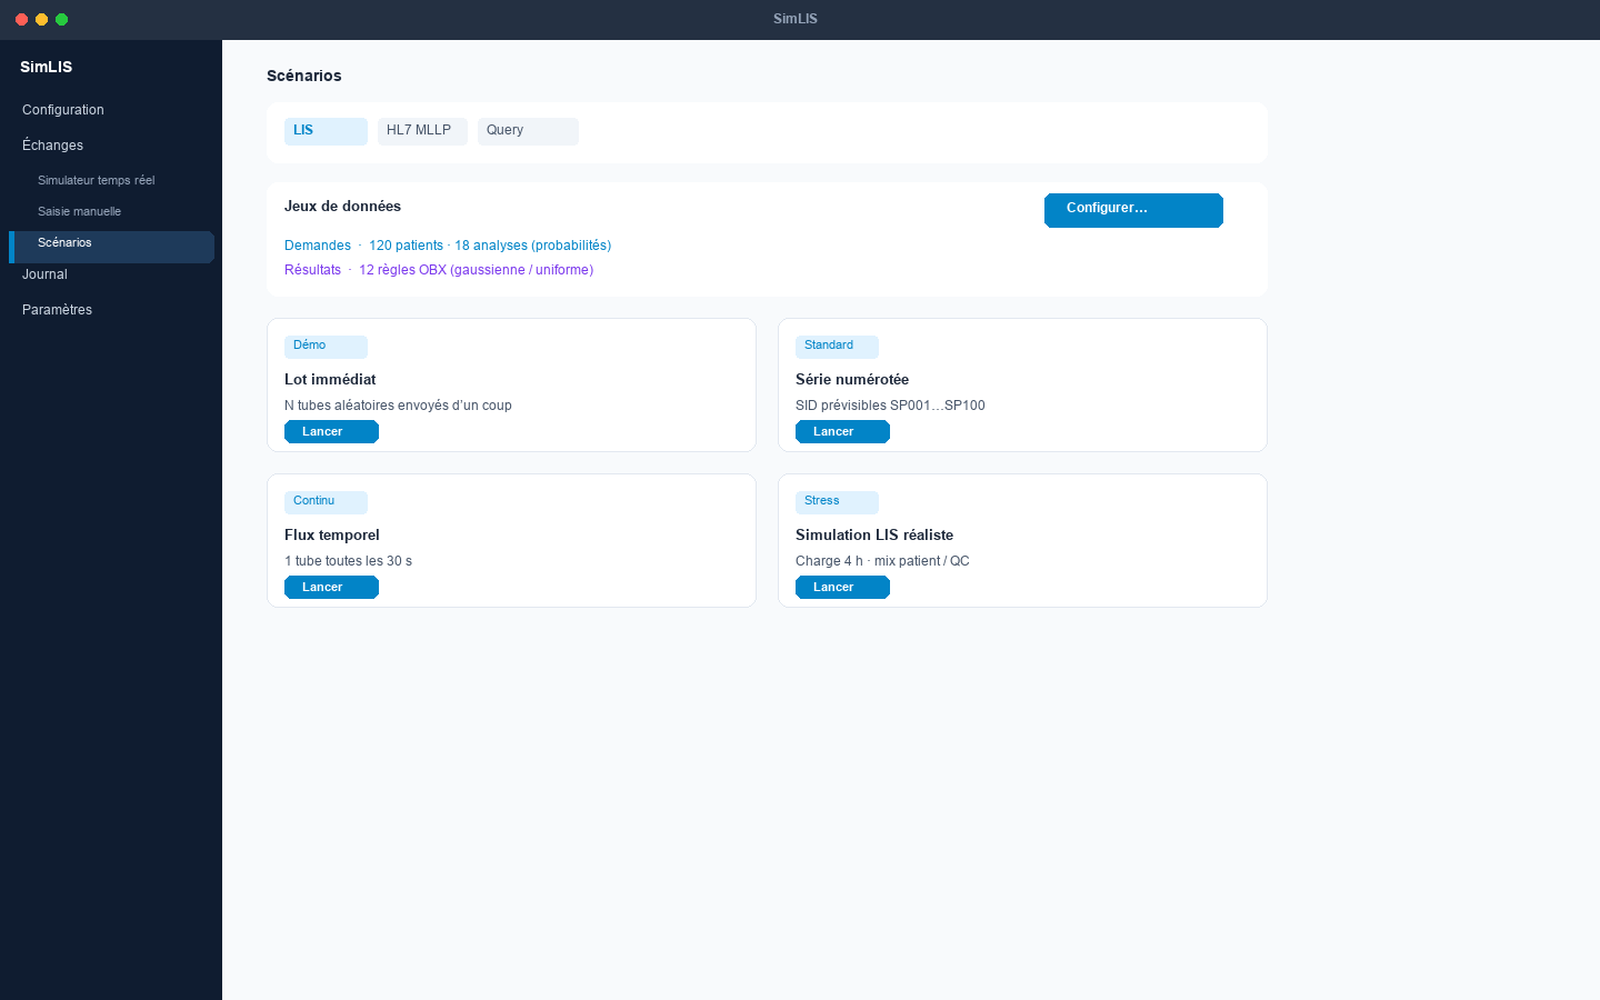The width and height of the screenshot is (1600, 1000).
Task: Run the Simulation LIS réaliste scenario
Action: pyautogui.click(x=842, y=587)
